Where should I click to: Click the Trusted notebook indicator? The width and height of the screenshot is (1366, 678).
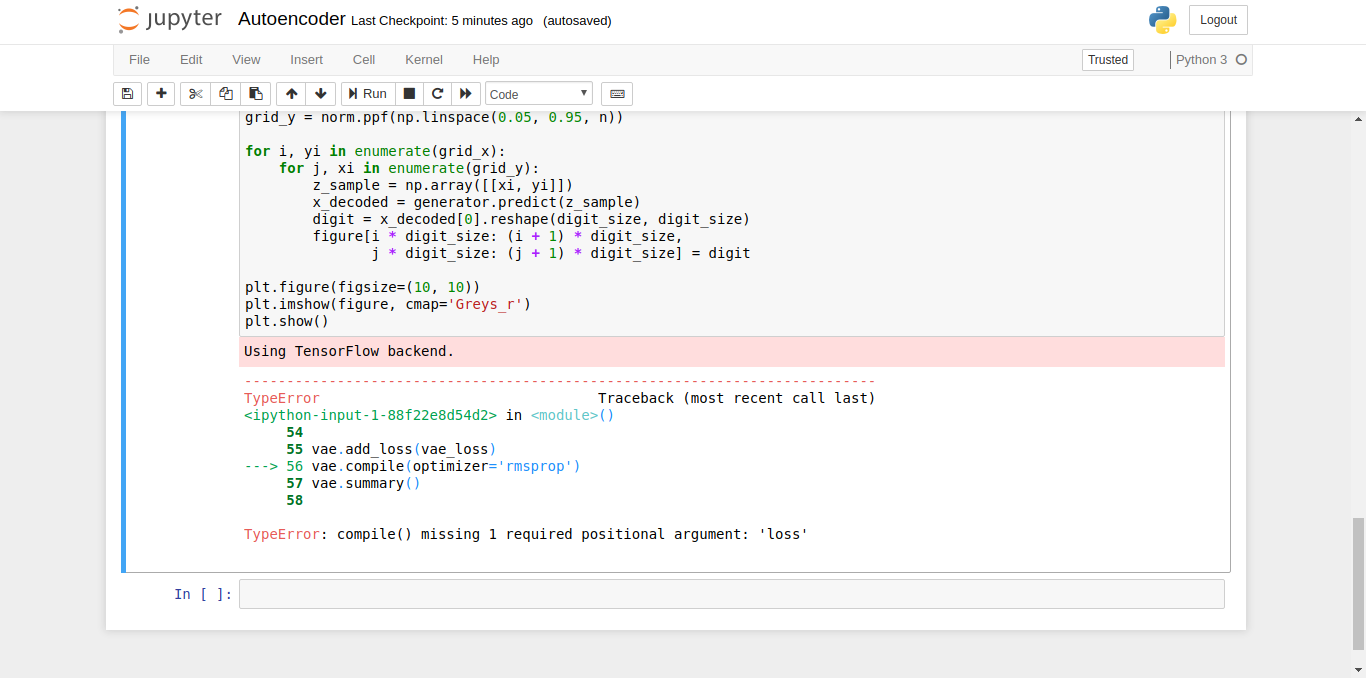tap(1107, 59)
